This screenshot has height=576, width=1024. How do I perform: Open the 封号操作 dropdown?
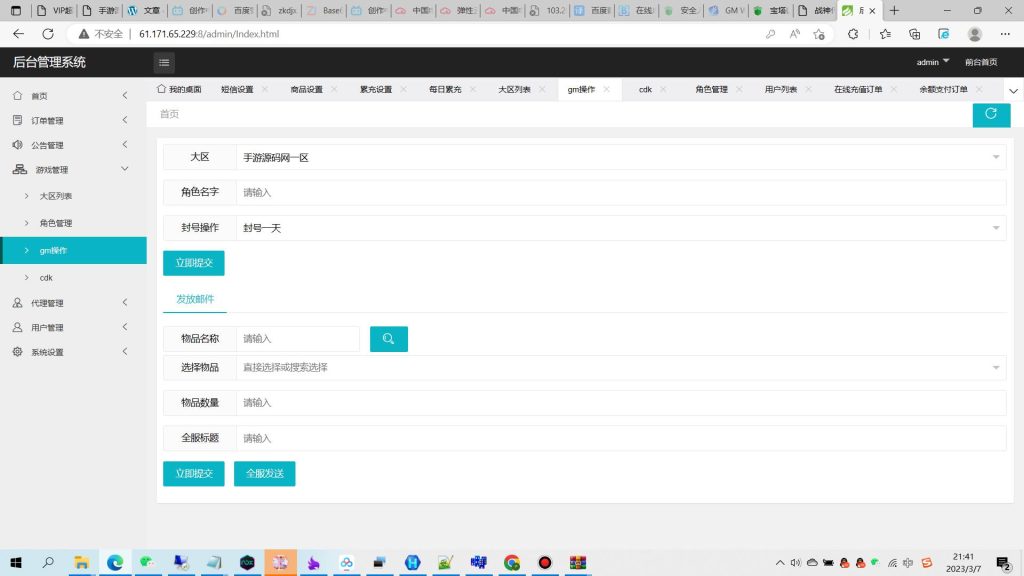coord(620,228)
